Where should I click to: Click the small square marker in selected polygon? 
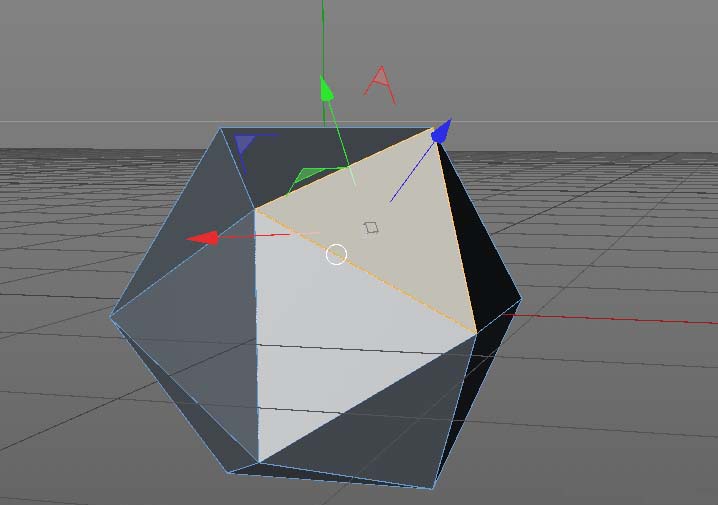point(371,228)
